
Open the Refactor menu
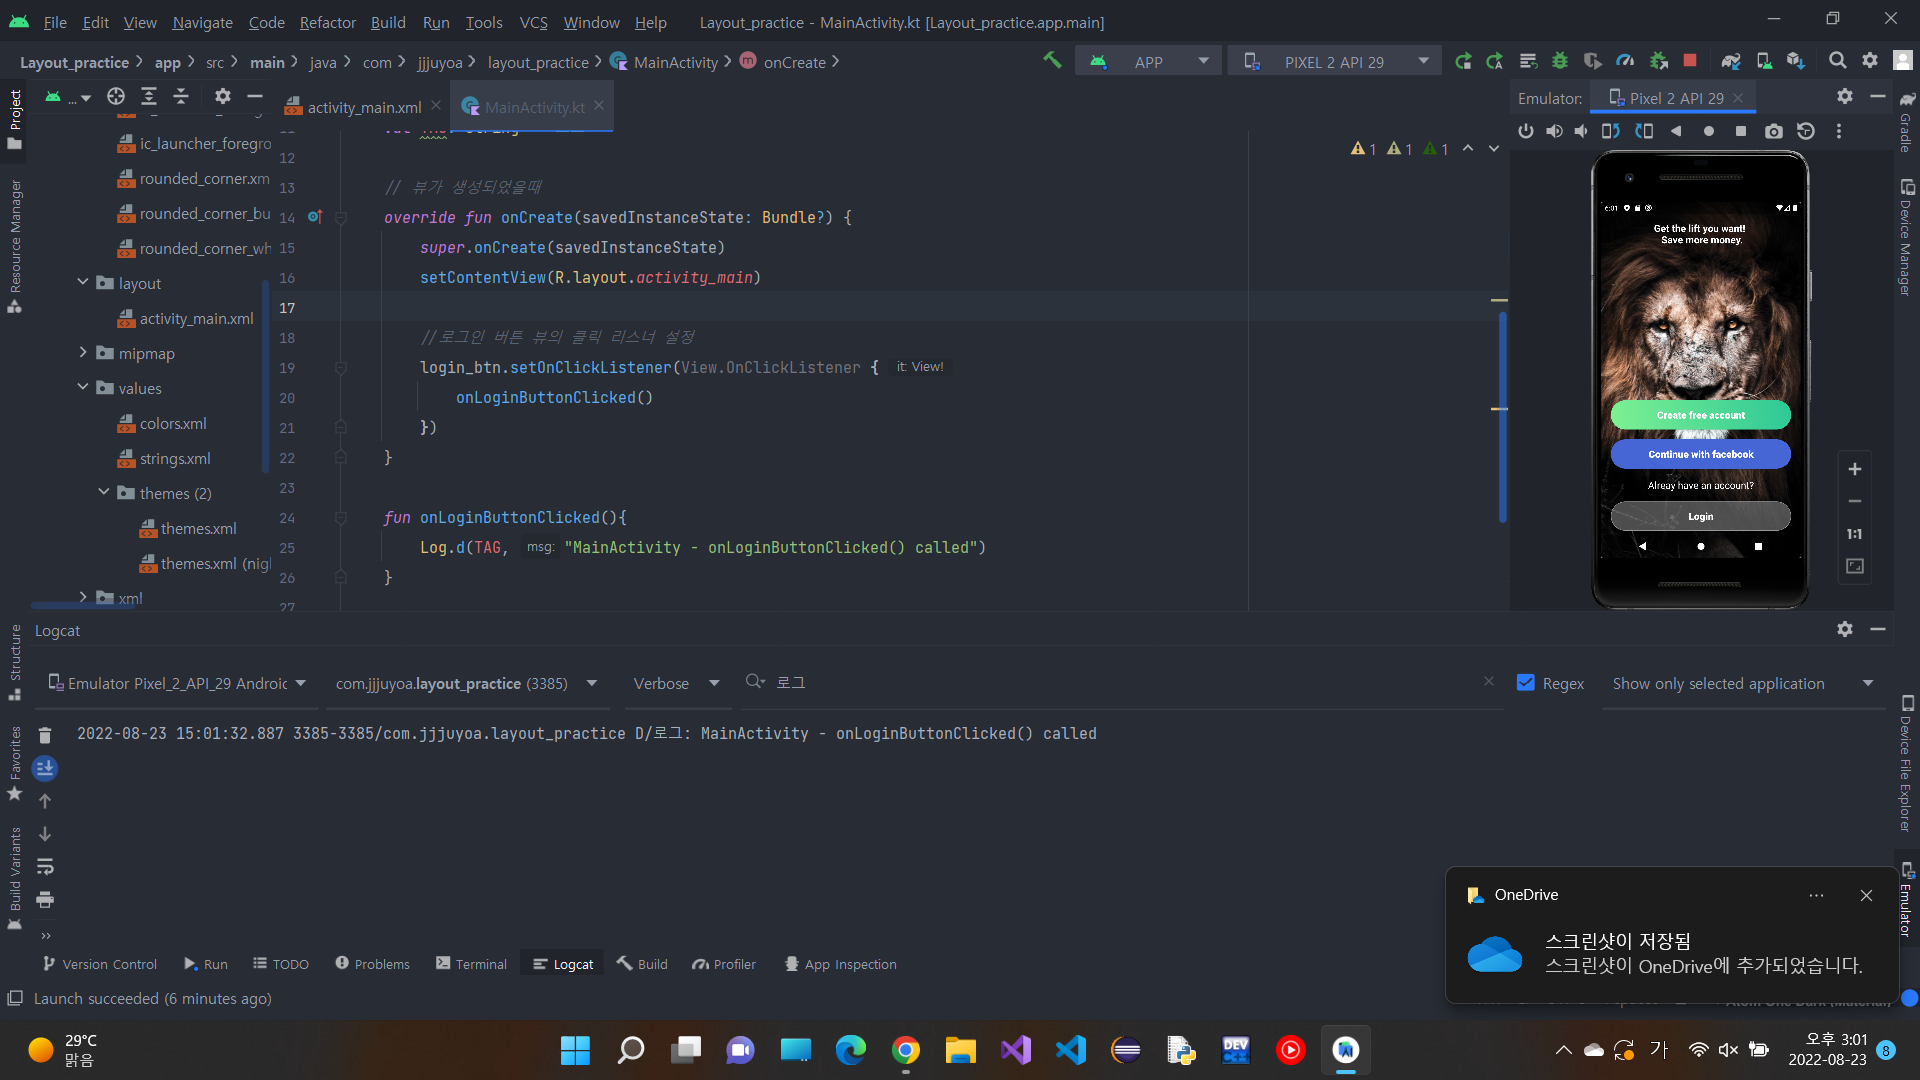327,22
